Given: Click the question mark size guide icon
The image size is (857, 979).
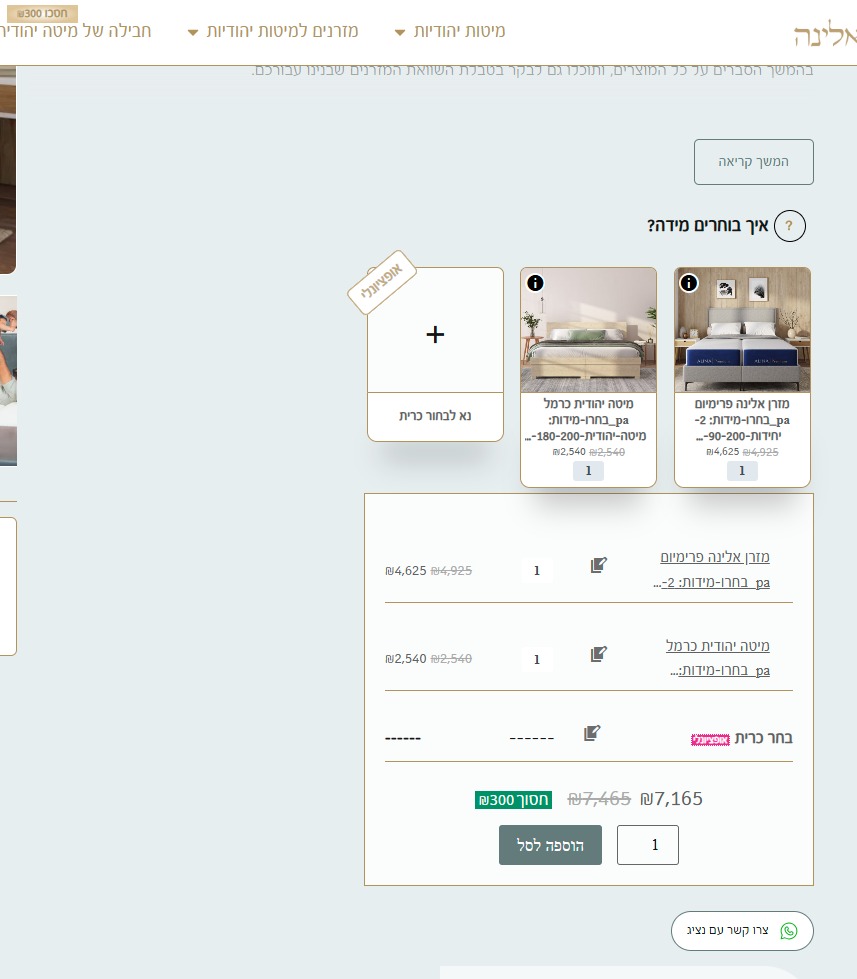Looking at the screenshot, I should [x=789, y=226].
